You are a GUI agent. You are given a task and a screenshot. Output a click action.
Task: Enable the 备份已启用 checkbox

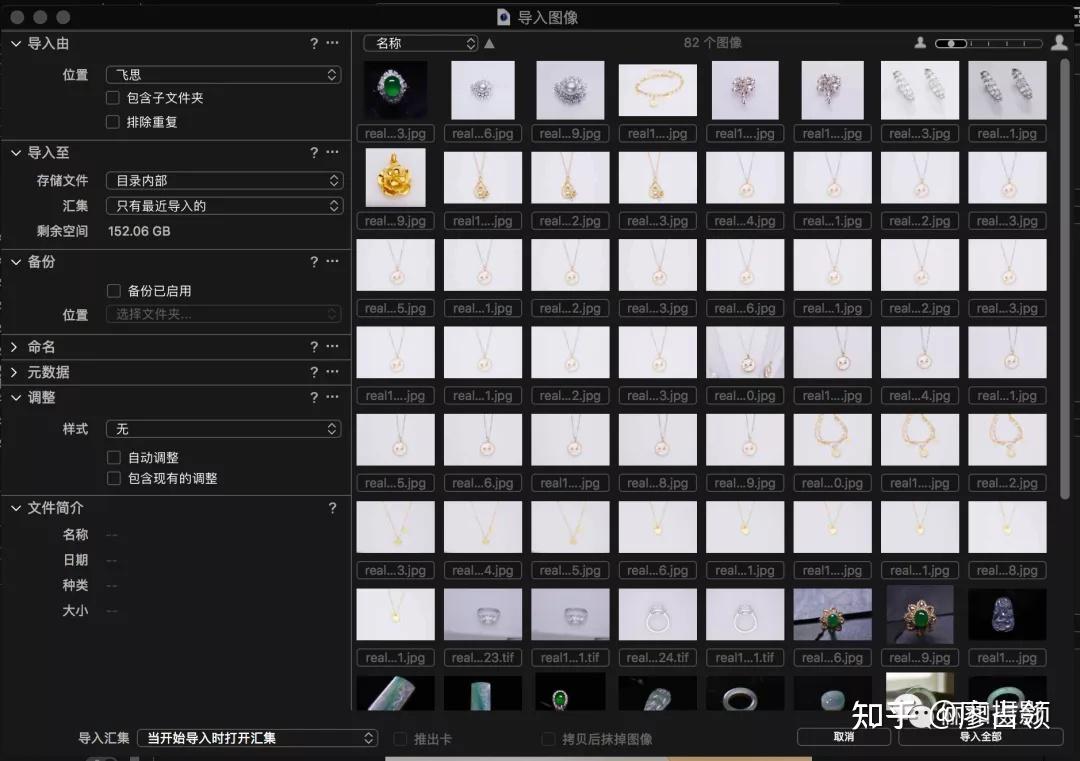coord(114,290)
